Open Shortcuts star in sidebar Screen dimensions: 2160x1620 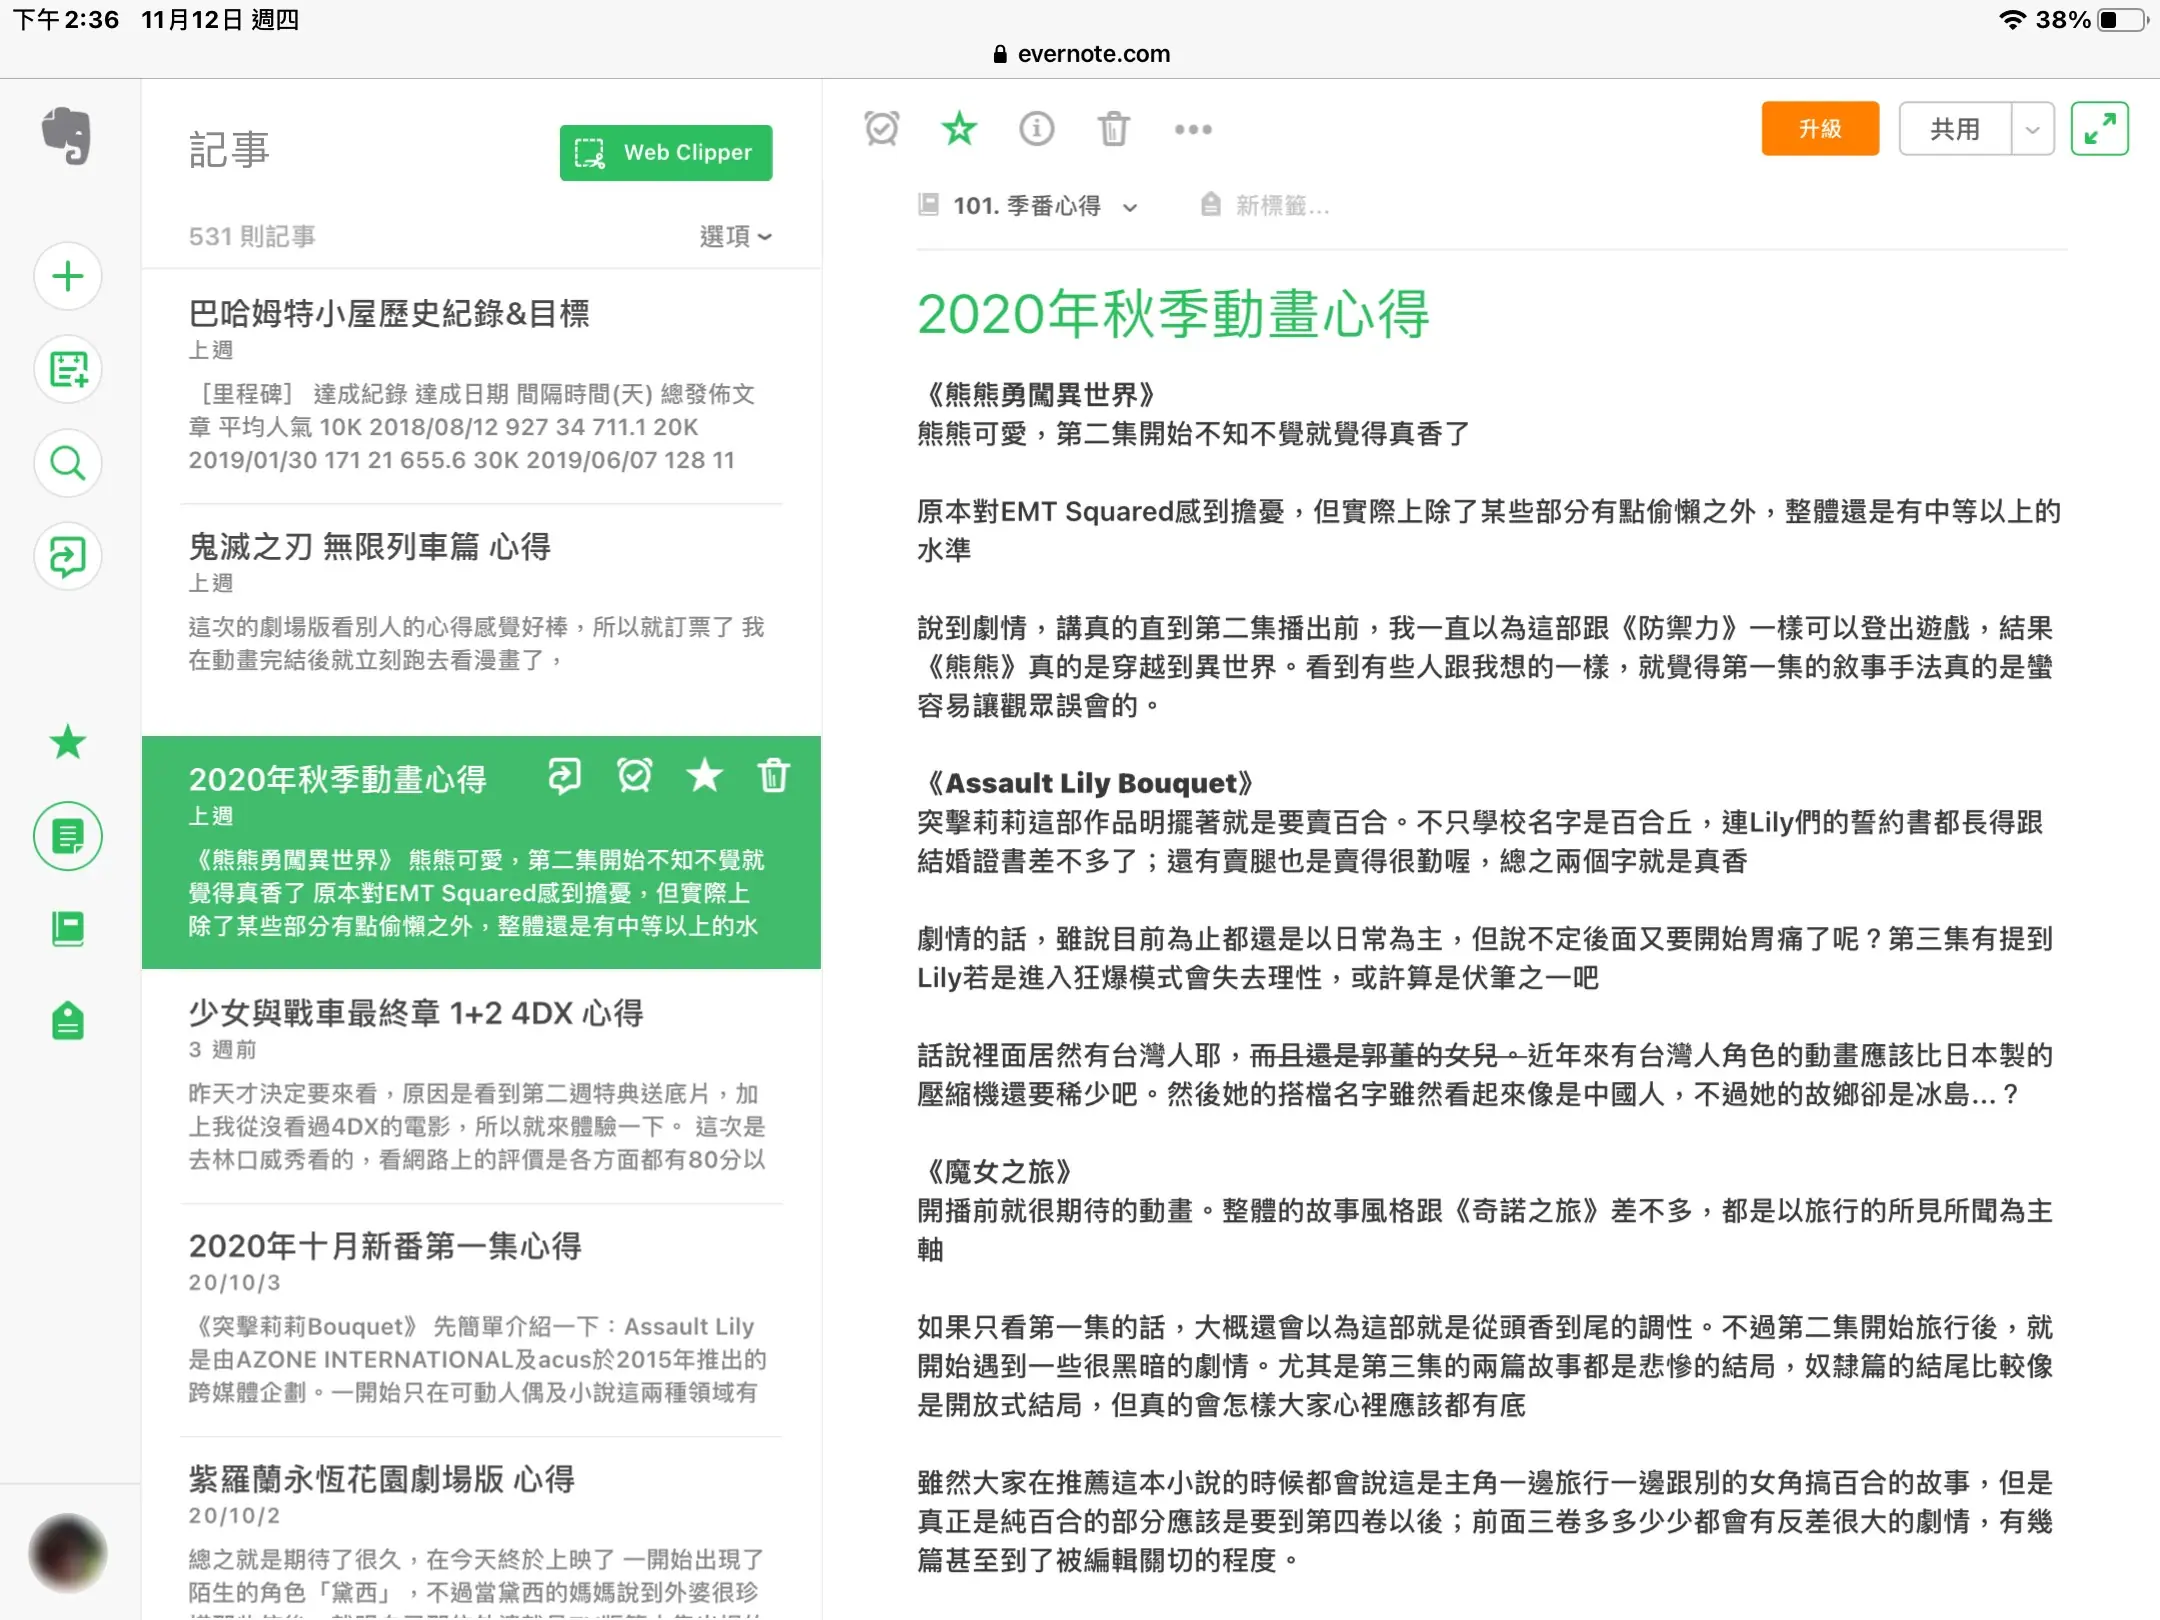[68, 742]
